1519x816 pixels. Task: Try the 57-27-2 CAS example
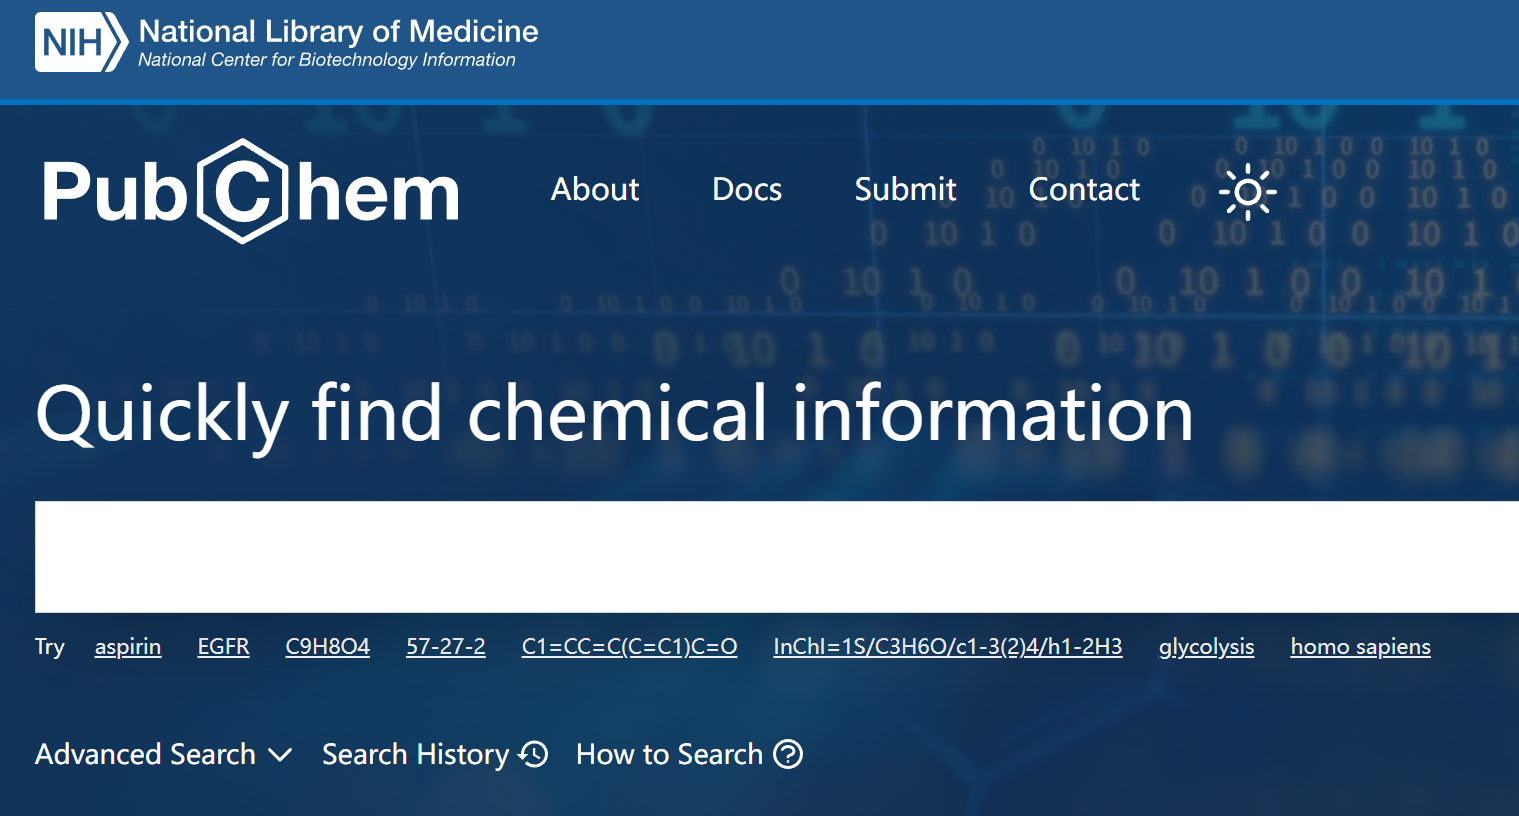pos(446,647)
